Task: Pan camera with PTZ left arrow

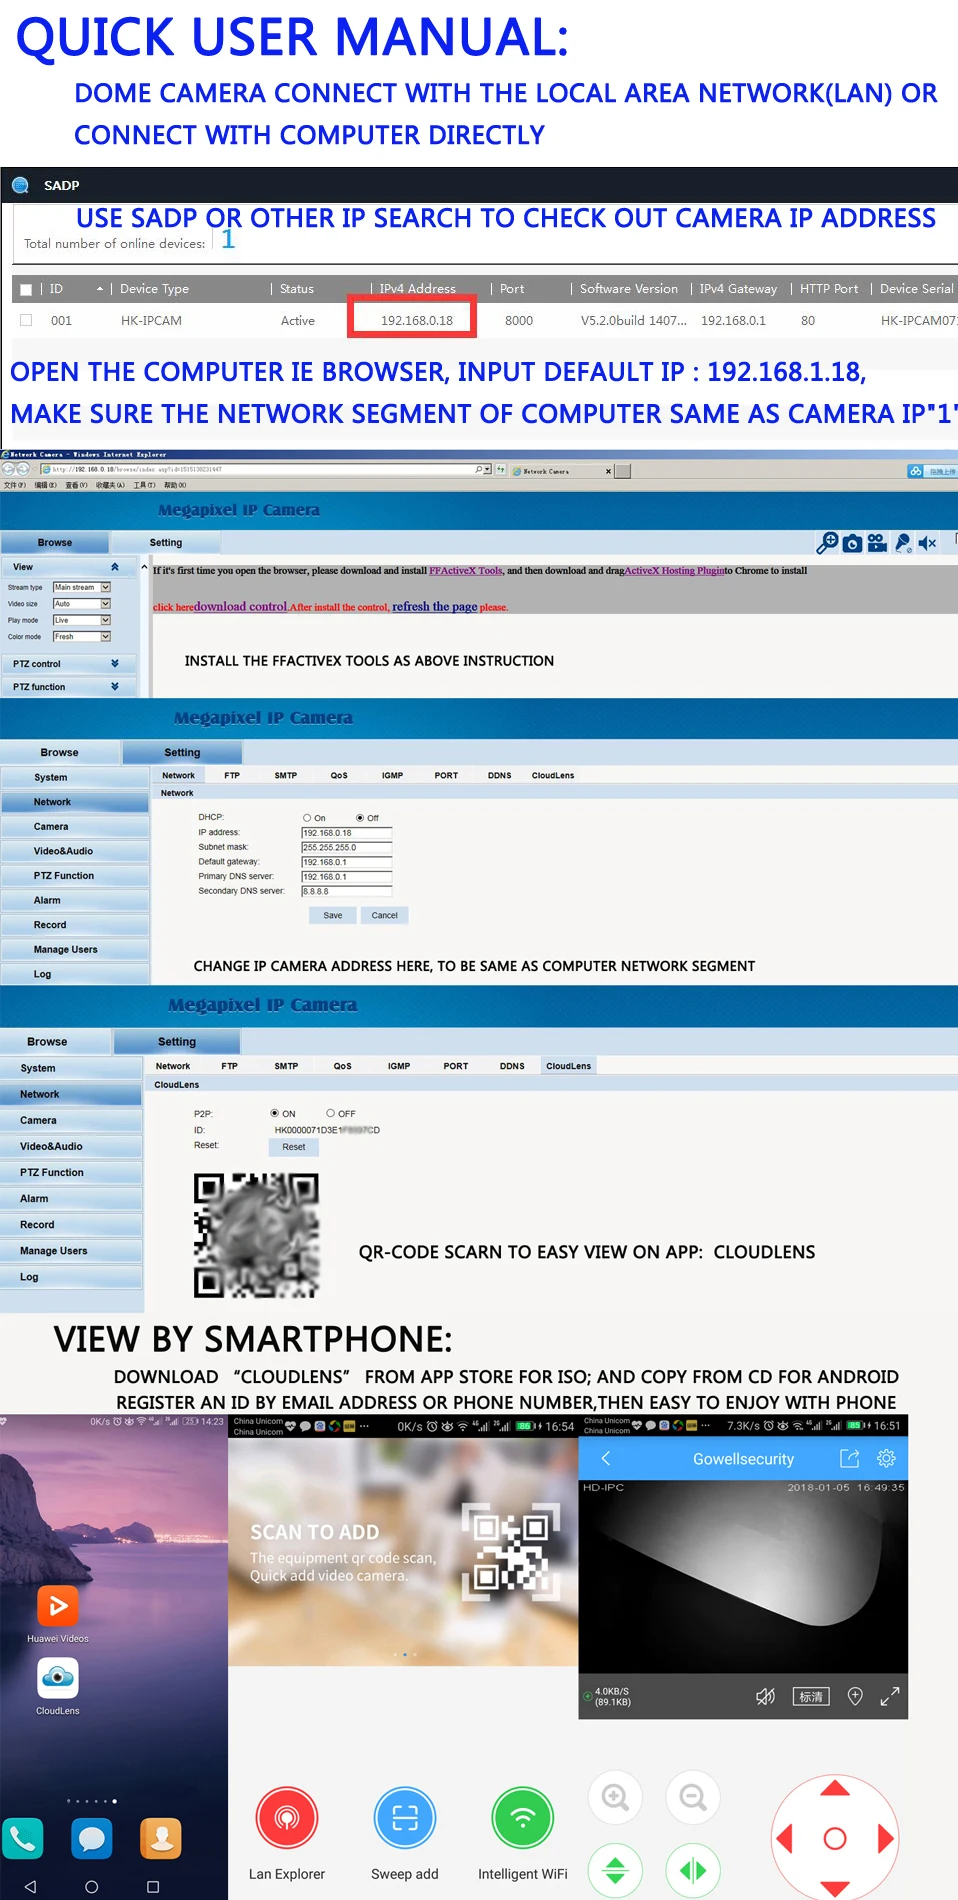Action: click(784, 1838)
